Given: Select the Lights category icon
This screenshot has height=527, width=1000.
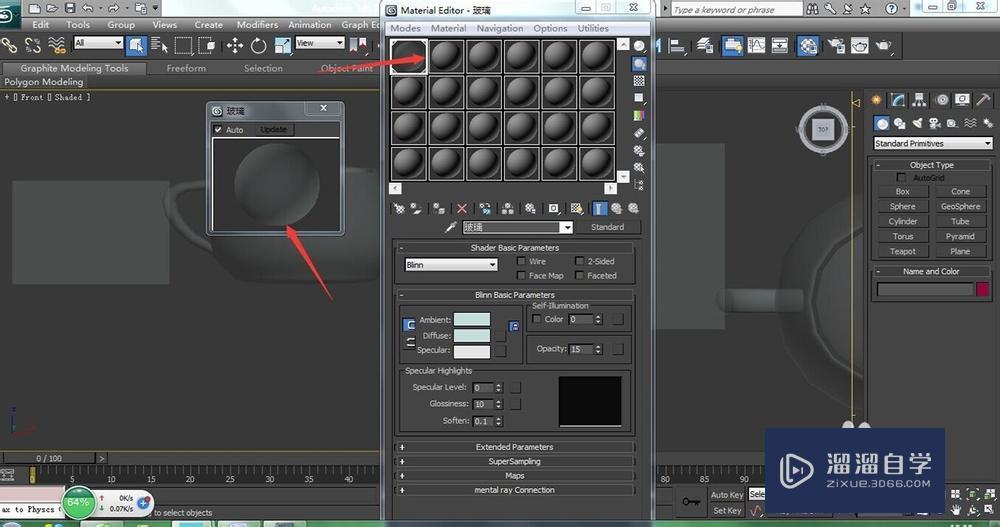Looking at the screenshot, I should [916, 123].
